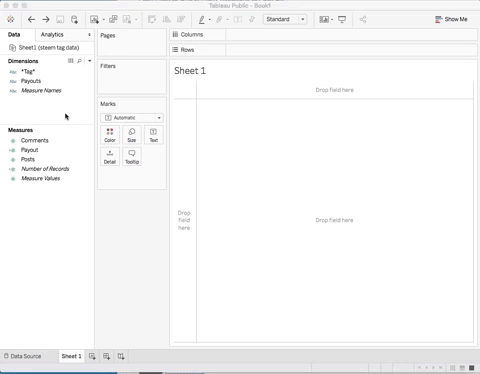Screen dimensions: 480x374
Task: Clear sheet using toolbar icon
Action: point(127,19)
